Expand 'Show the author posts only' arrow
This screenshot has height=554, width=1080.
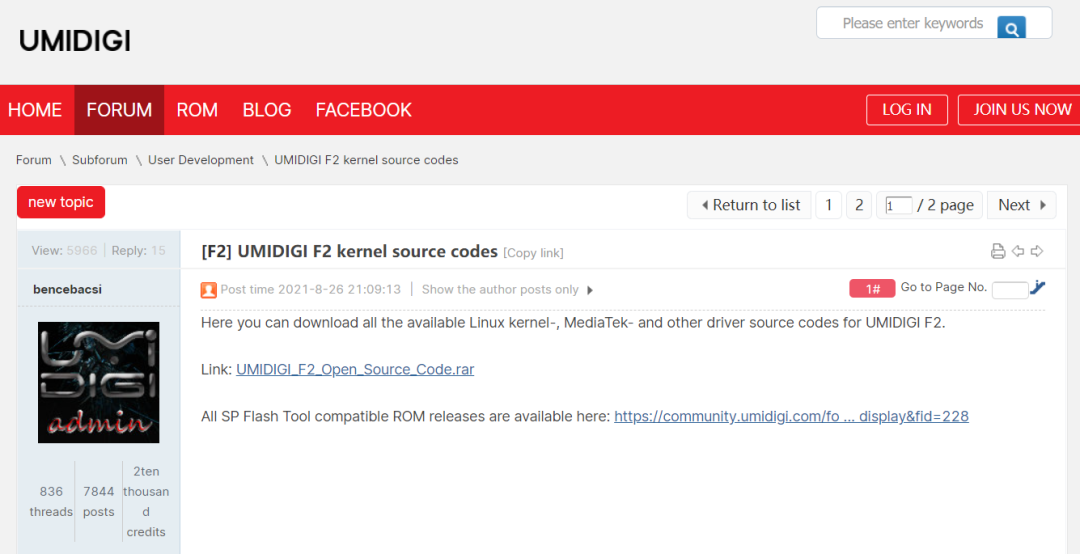point(590,291)
